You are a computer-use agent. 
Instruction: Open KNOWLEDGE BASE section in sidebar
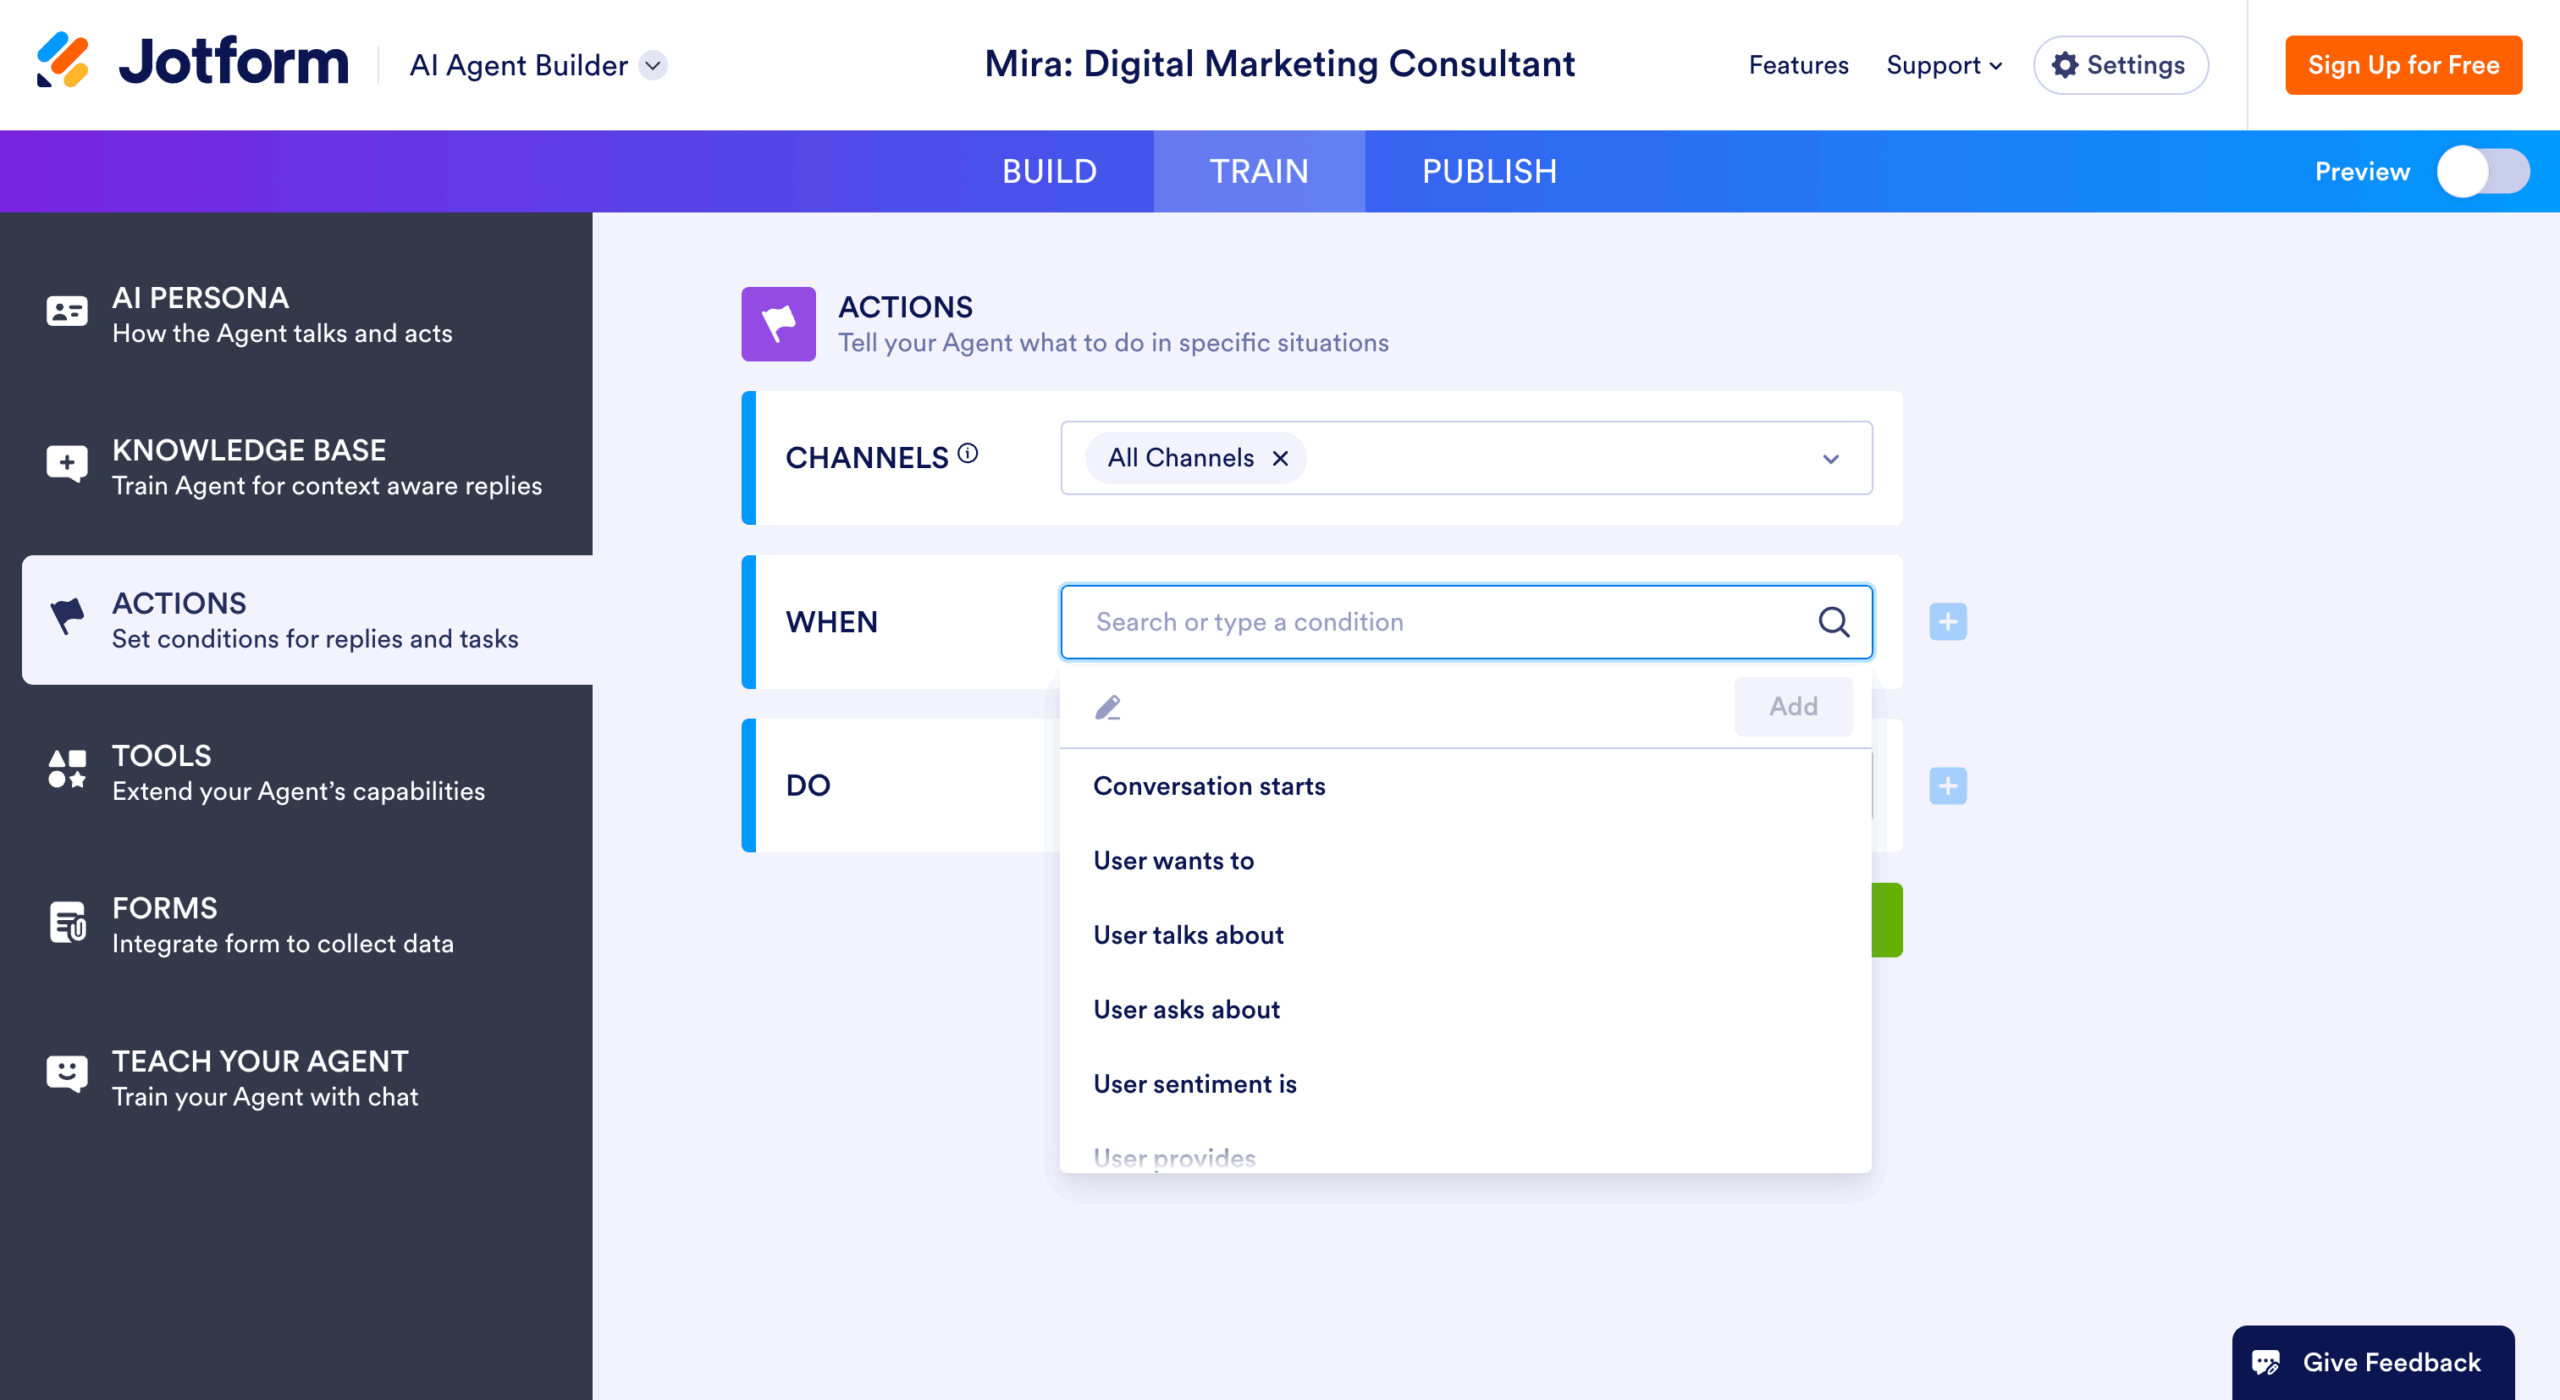click(296, 467)
